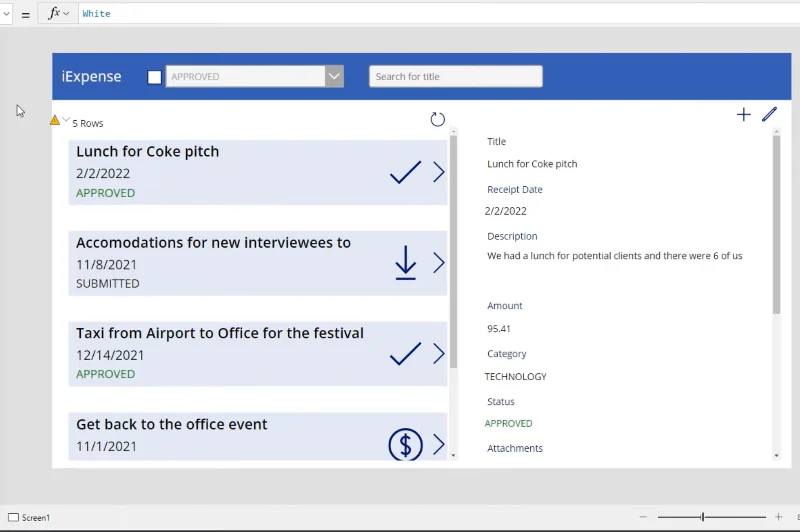Toggle the checkbox next to APPROVED dropdown
The width and height of the screenshot is (800, 532).
pos(154,77)
